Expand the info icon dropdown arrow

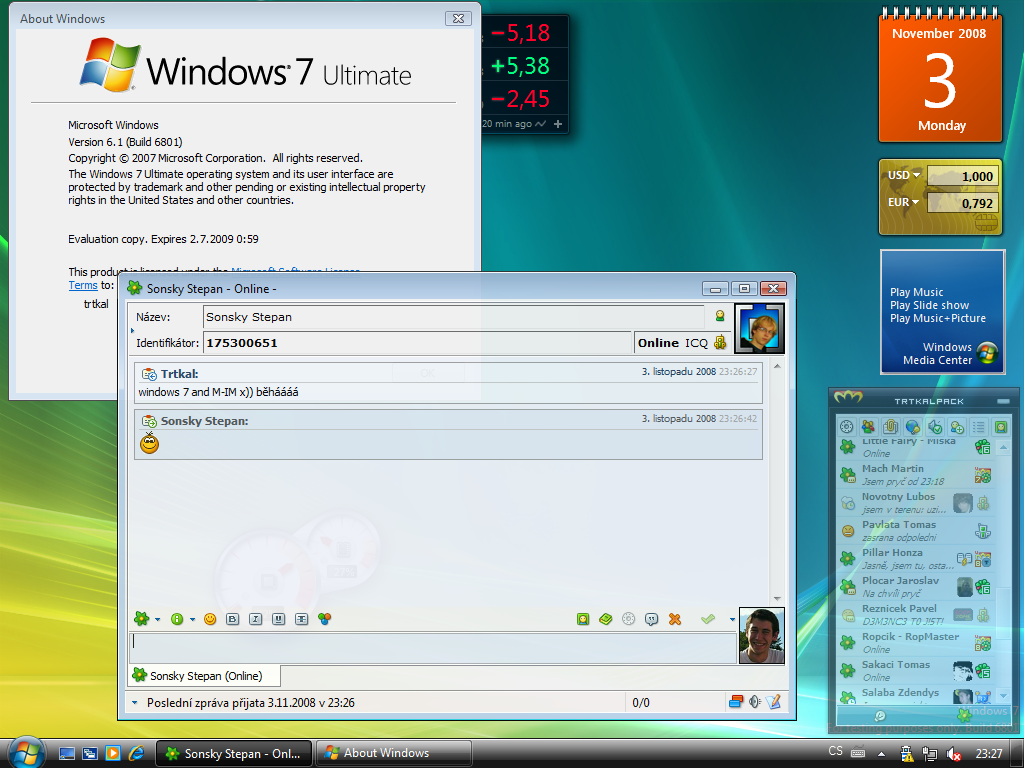pyautogui.click(x=193, y=620)
